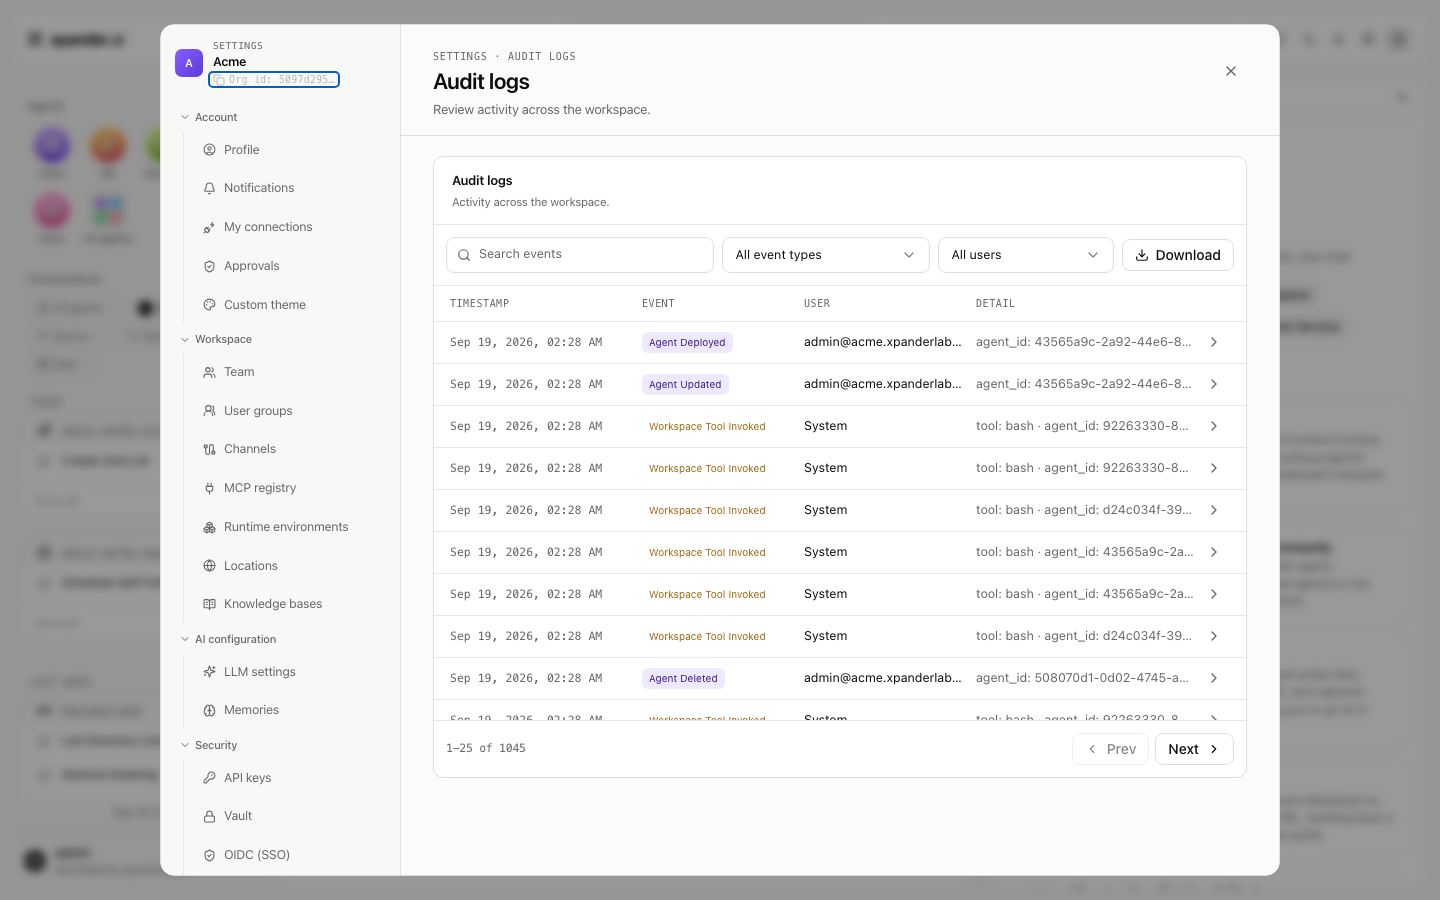Open the Profile settings icon

(x=210, y=150)
